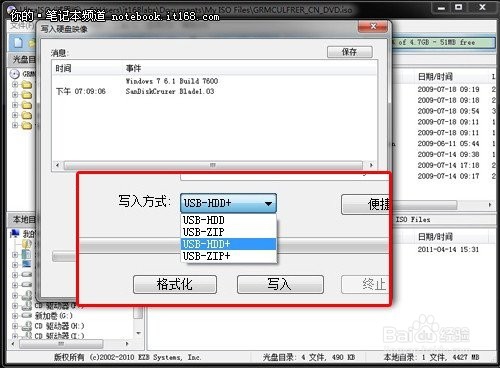Viewport: 500px width, 368px height.
Task: Click the 保存 button
Action: 350,52
